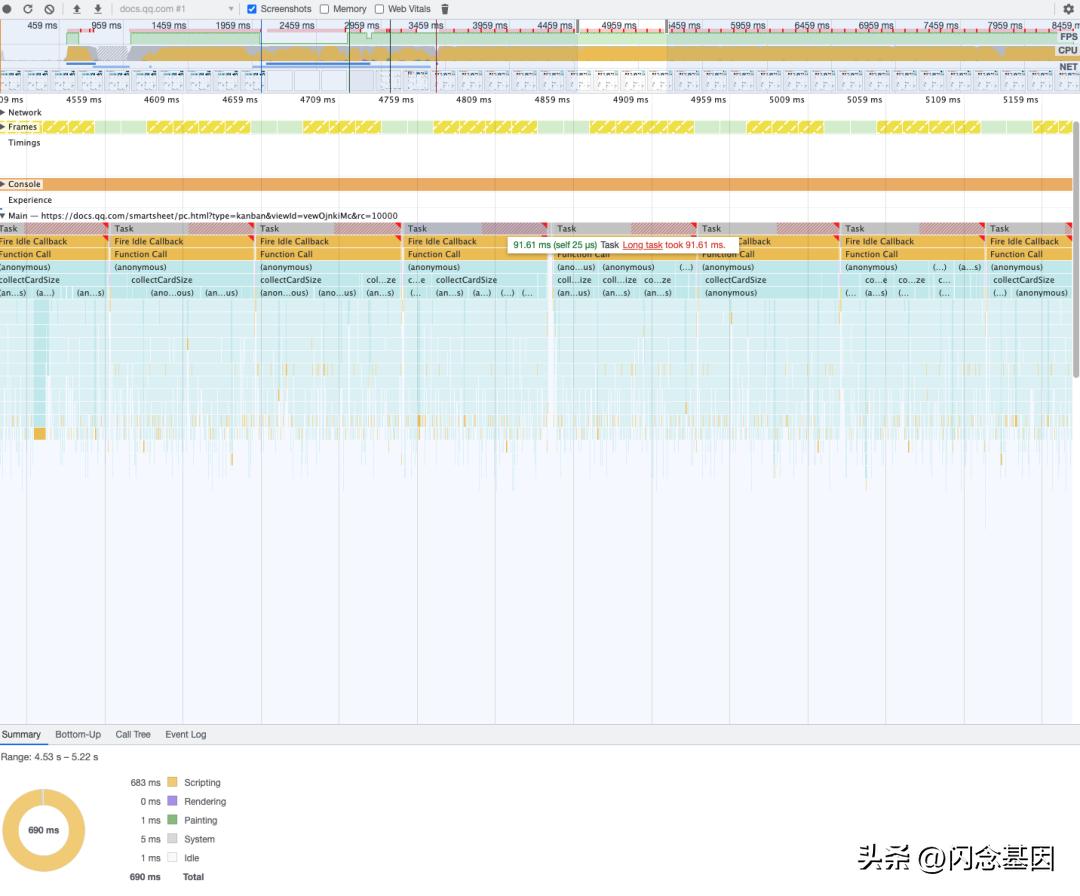Click the clear recording icon
The height and width of the screenshot is (896, 1080).
49,9
